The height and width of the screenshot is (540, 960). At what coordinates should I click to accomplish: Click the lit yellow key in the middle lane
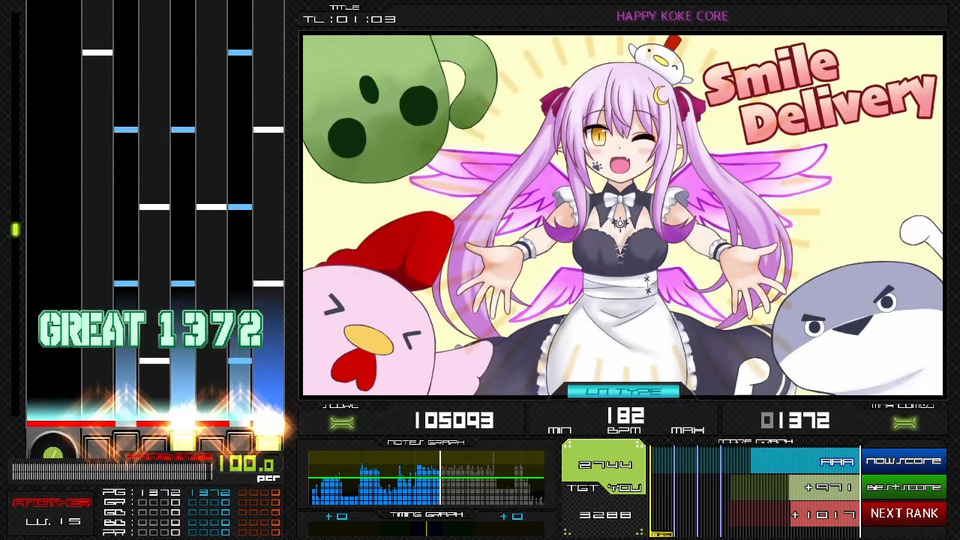tap(182, 441)
